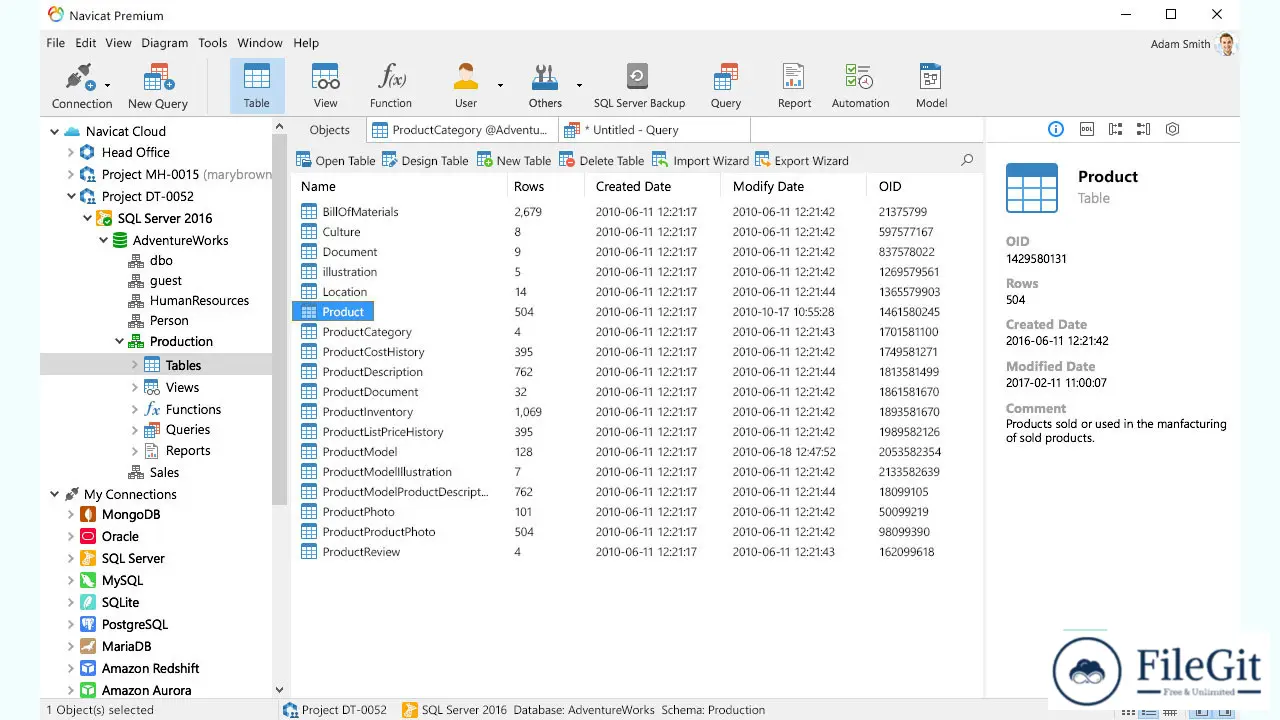Click the navigation tree scroll-down arrow
The image size is (1280, 720).
pos(279,690)
